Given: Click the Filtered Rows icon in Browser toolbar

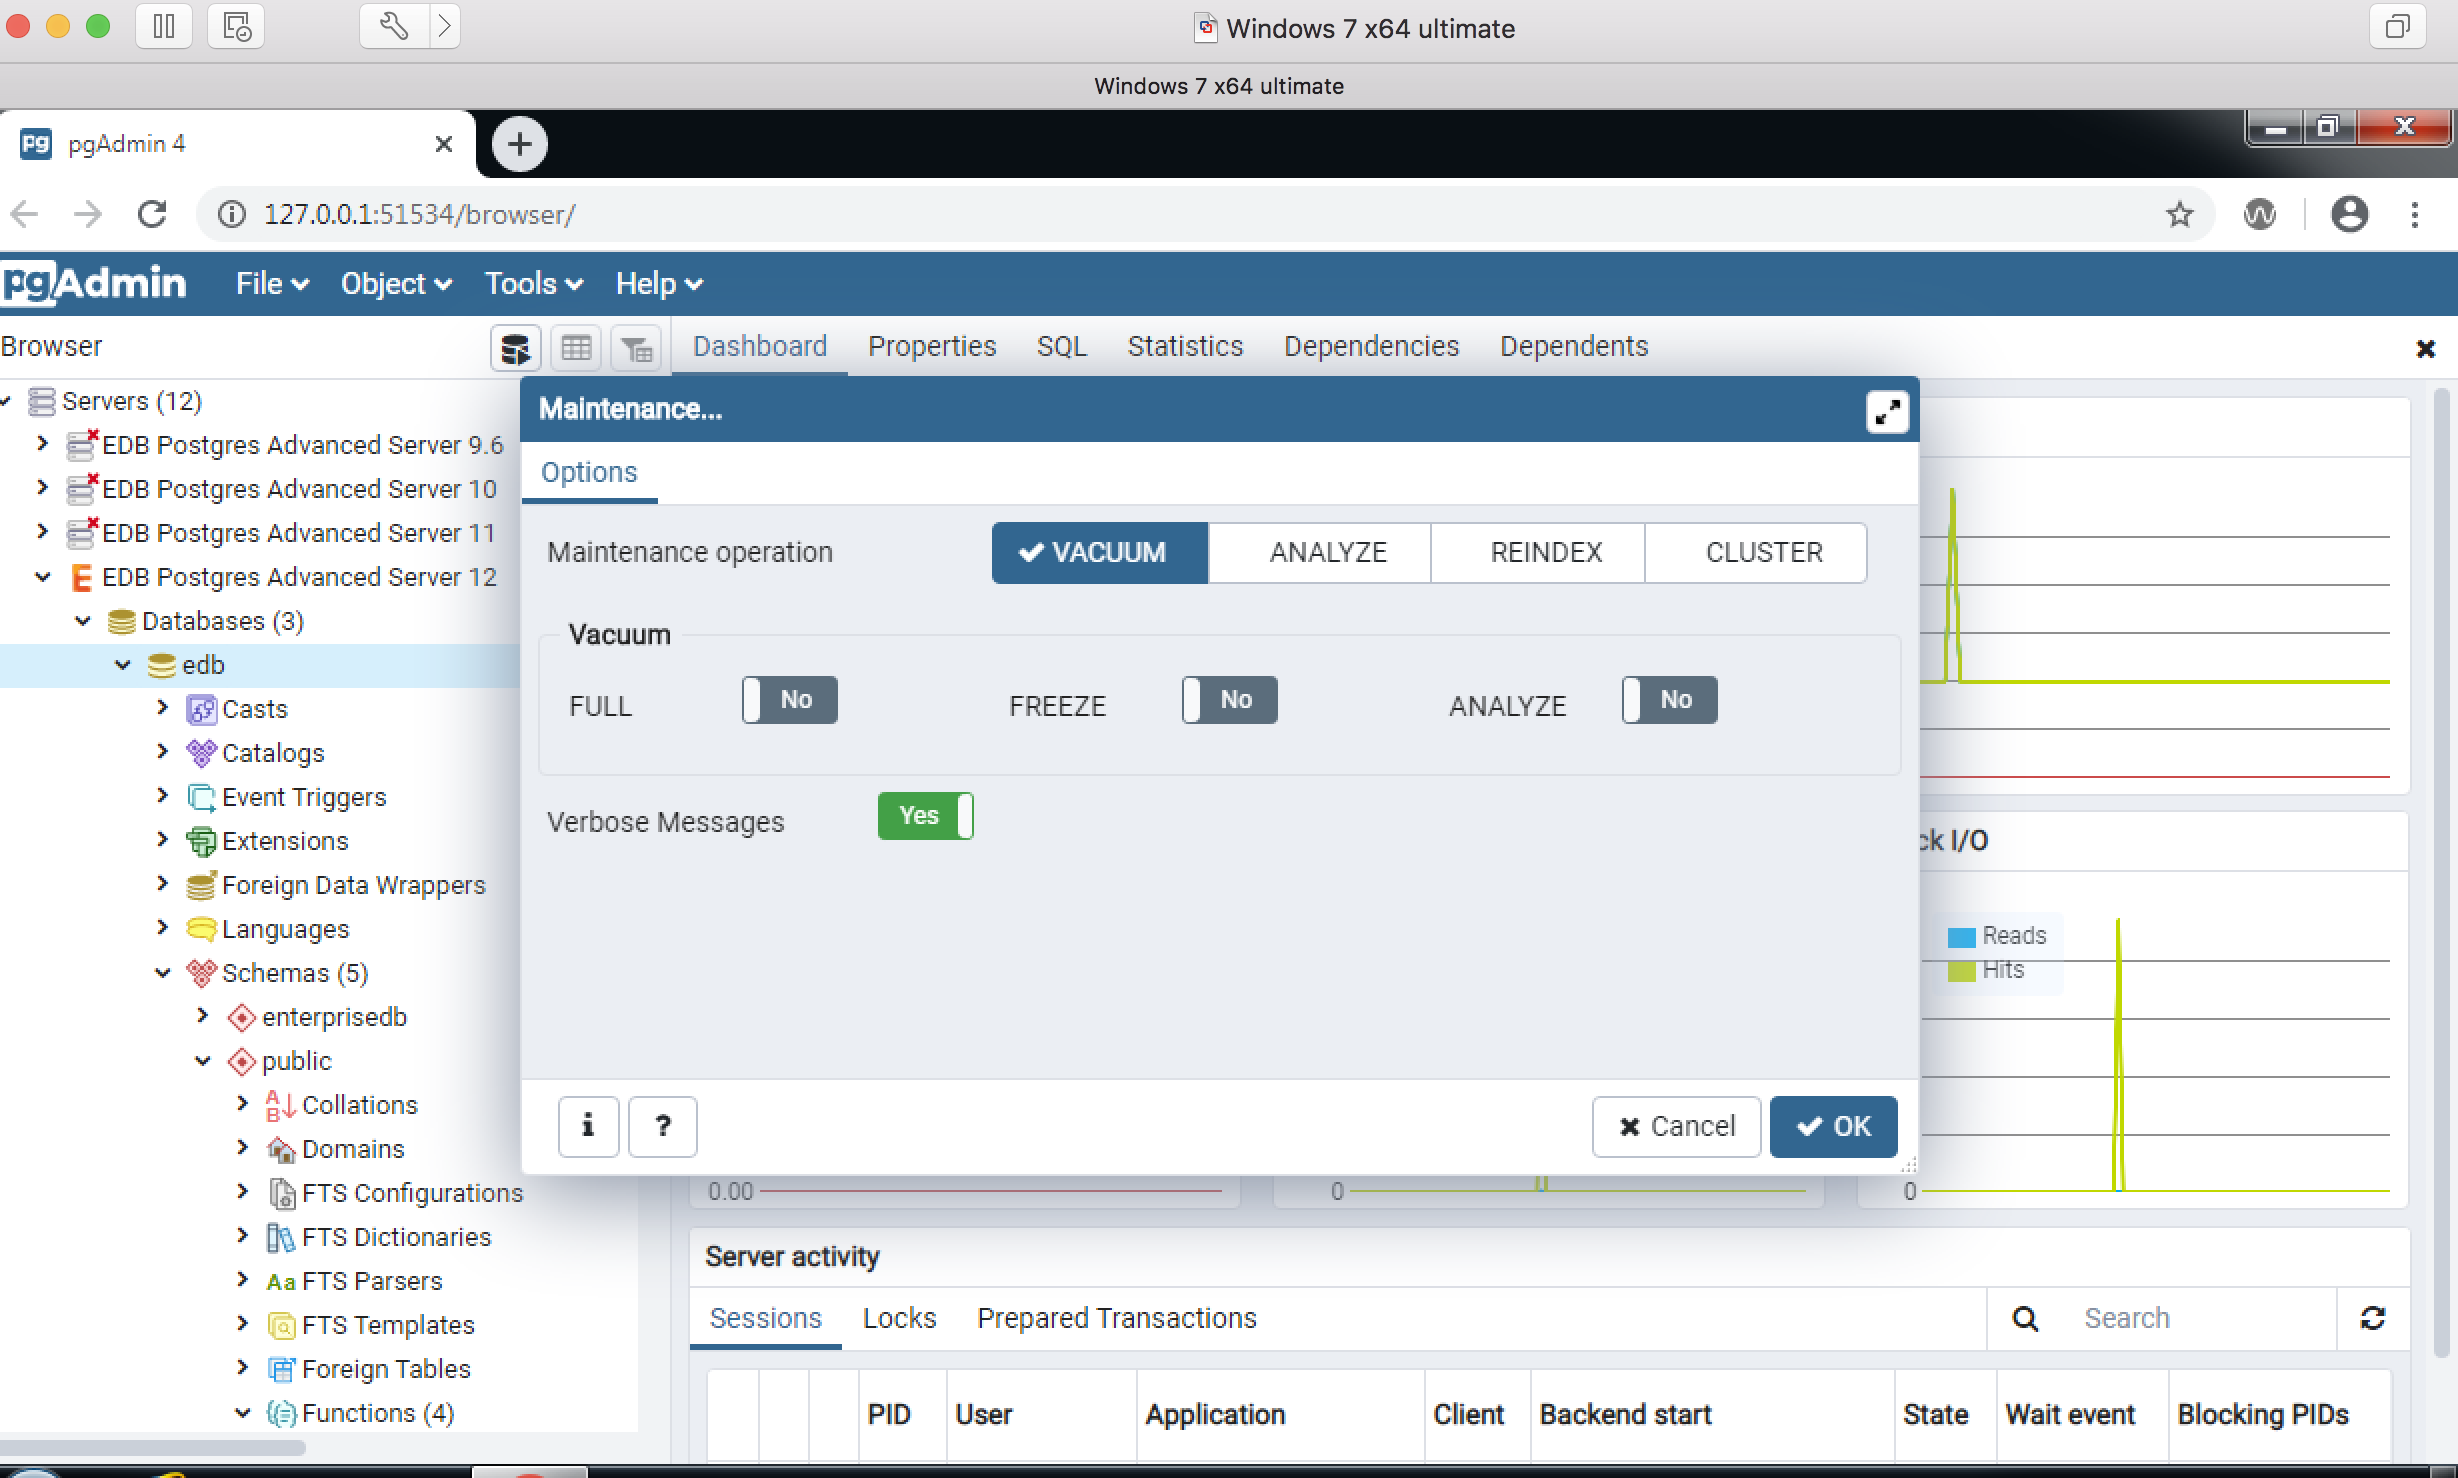Looking at the screenshot, I should 636,348.
